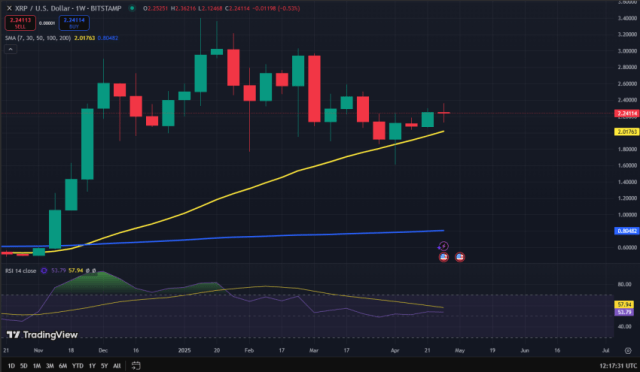This screenshot has height=372, width=640.
Task: Open the go-to-date calendar icon
Action: pyautogui.click(x=136, y=365)
